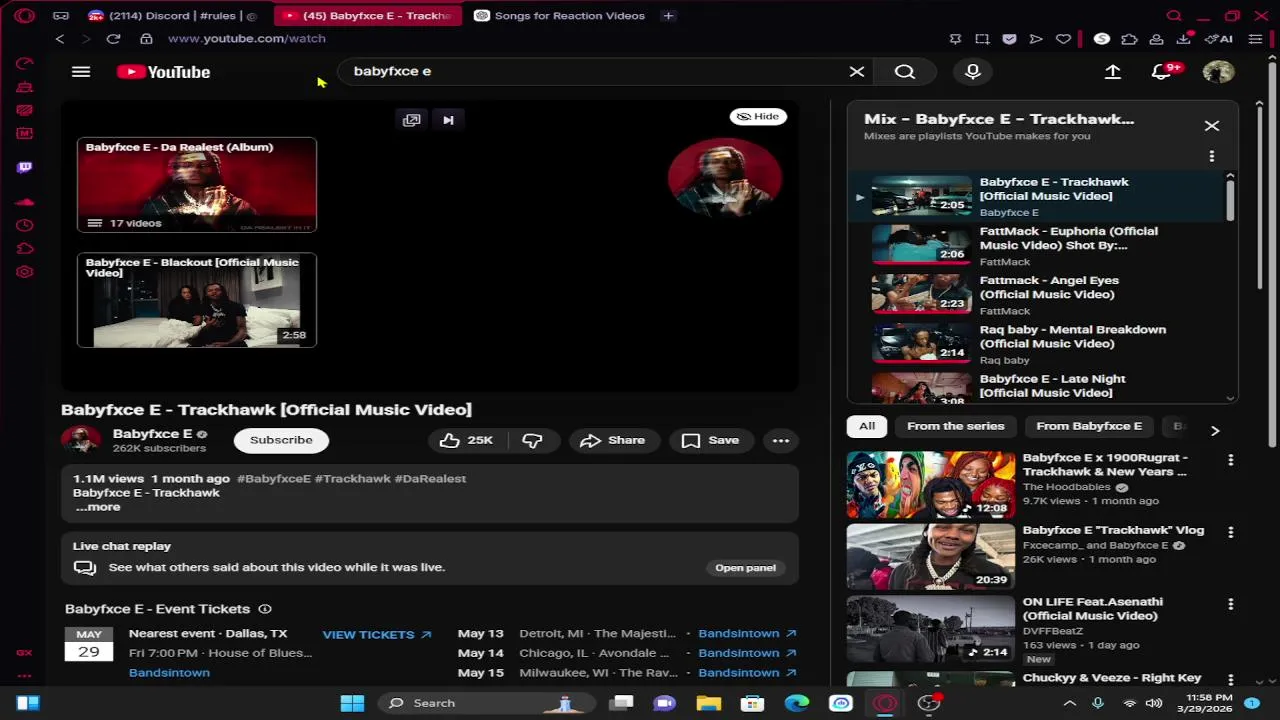The height and width of the screenshot is (720, 1280).
Task: Go to the YouTube home logo
Action: (x=163, y=72)
